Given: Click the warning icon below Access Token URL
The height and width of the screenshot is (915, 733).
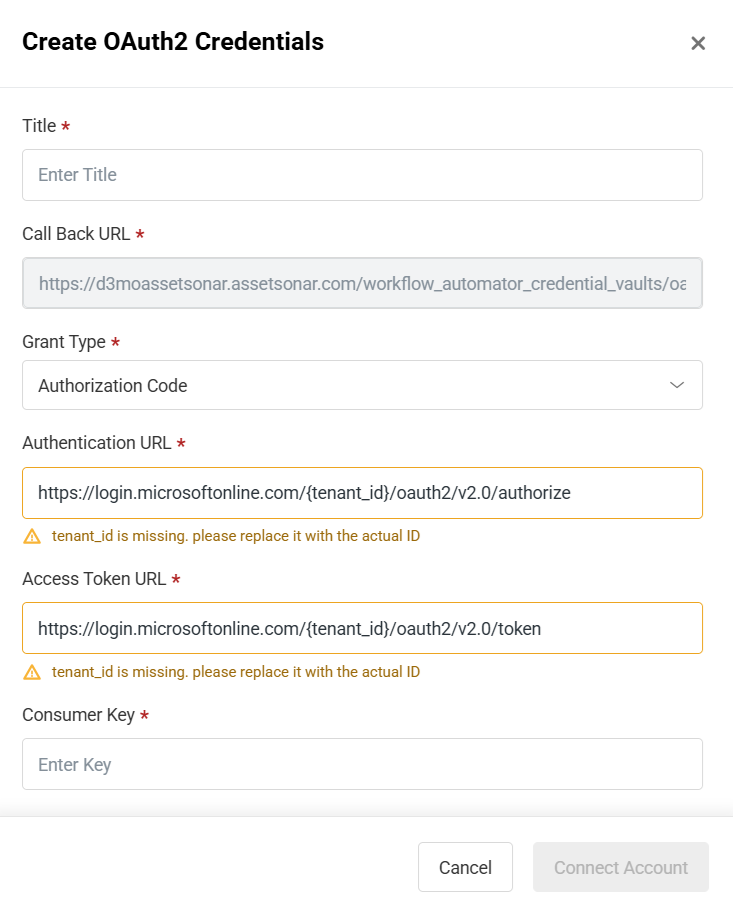Looking at the screenshot, I should [33, 672].
